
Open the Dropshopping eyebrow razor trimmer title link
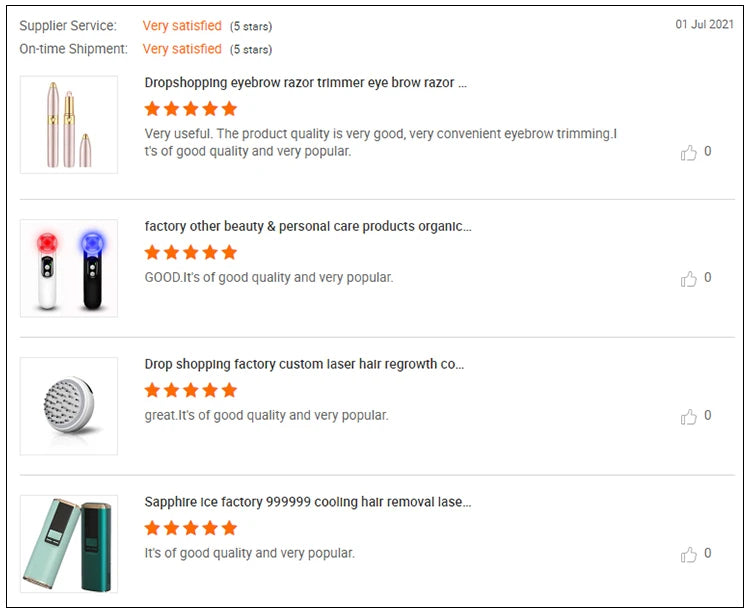point(305,83)
